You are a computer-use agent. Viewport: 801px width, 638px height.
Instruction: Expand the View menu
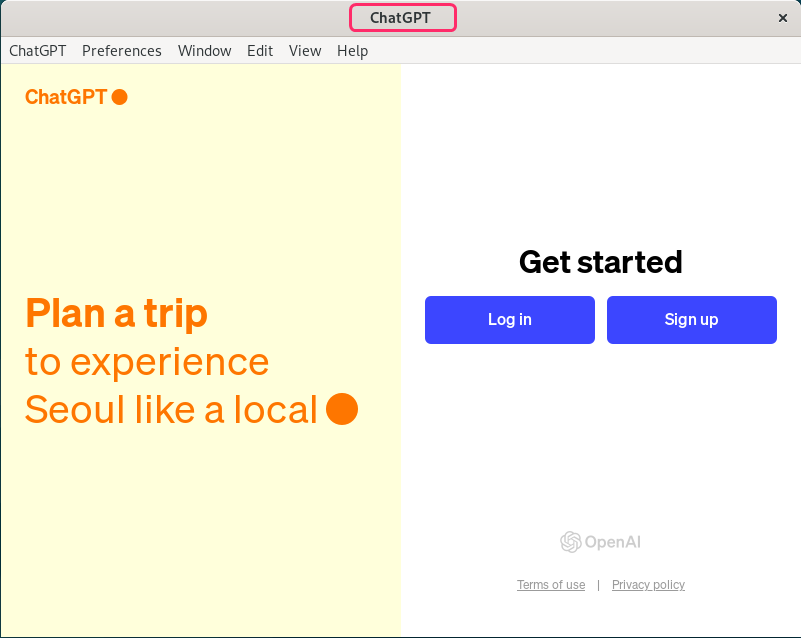tap(305, 51)
